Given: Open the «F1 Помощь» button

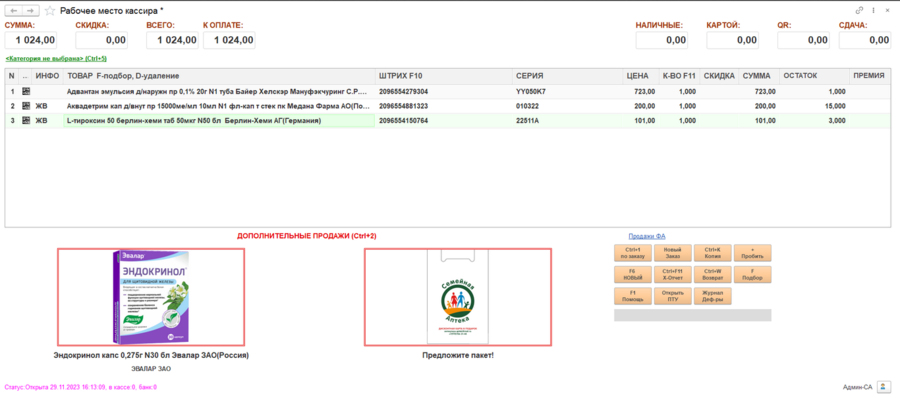Looking at the screenshot, I should (632, 296).
